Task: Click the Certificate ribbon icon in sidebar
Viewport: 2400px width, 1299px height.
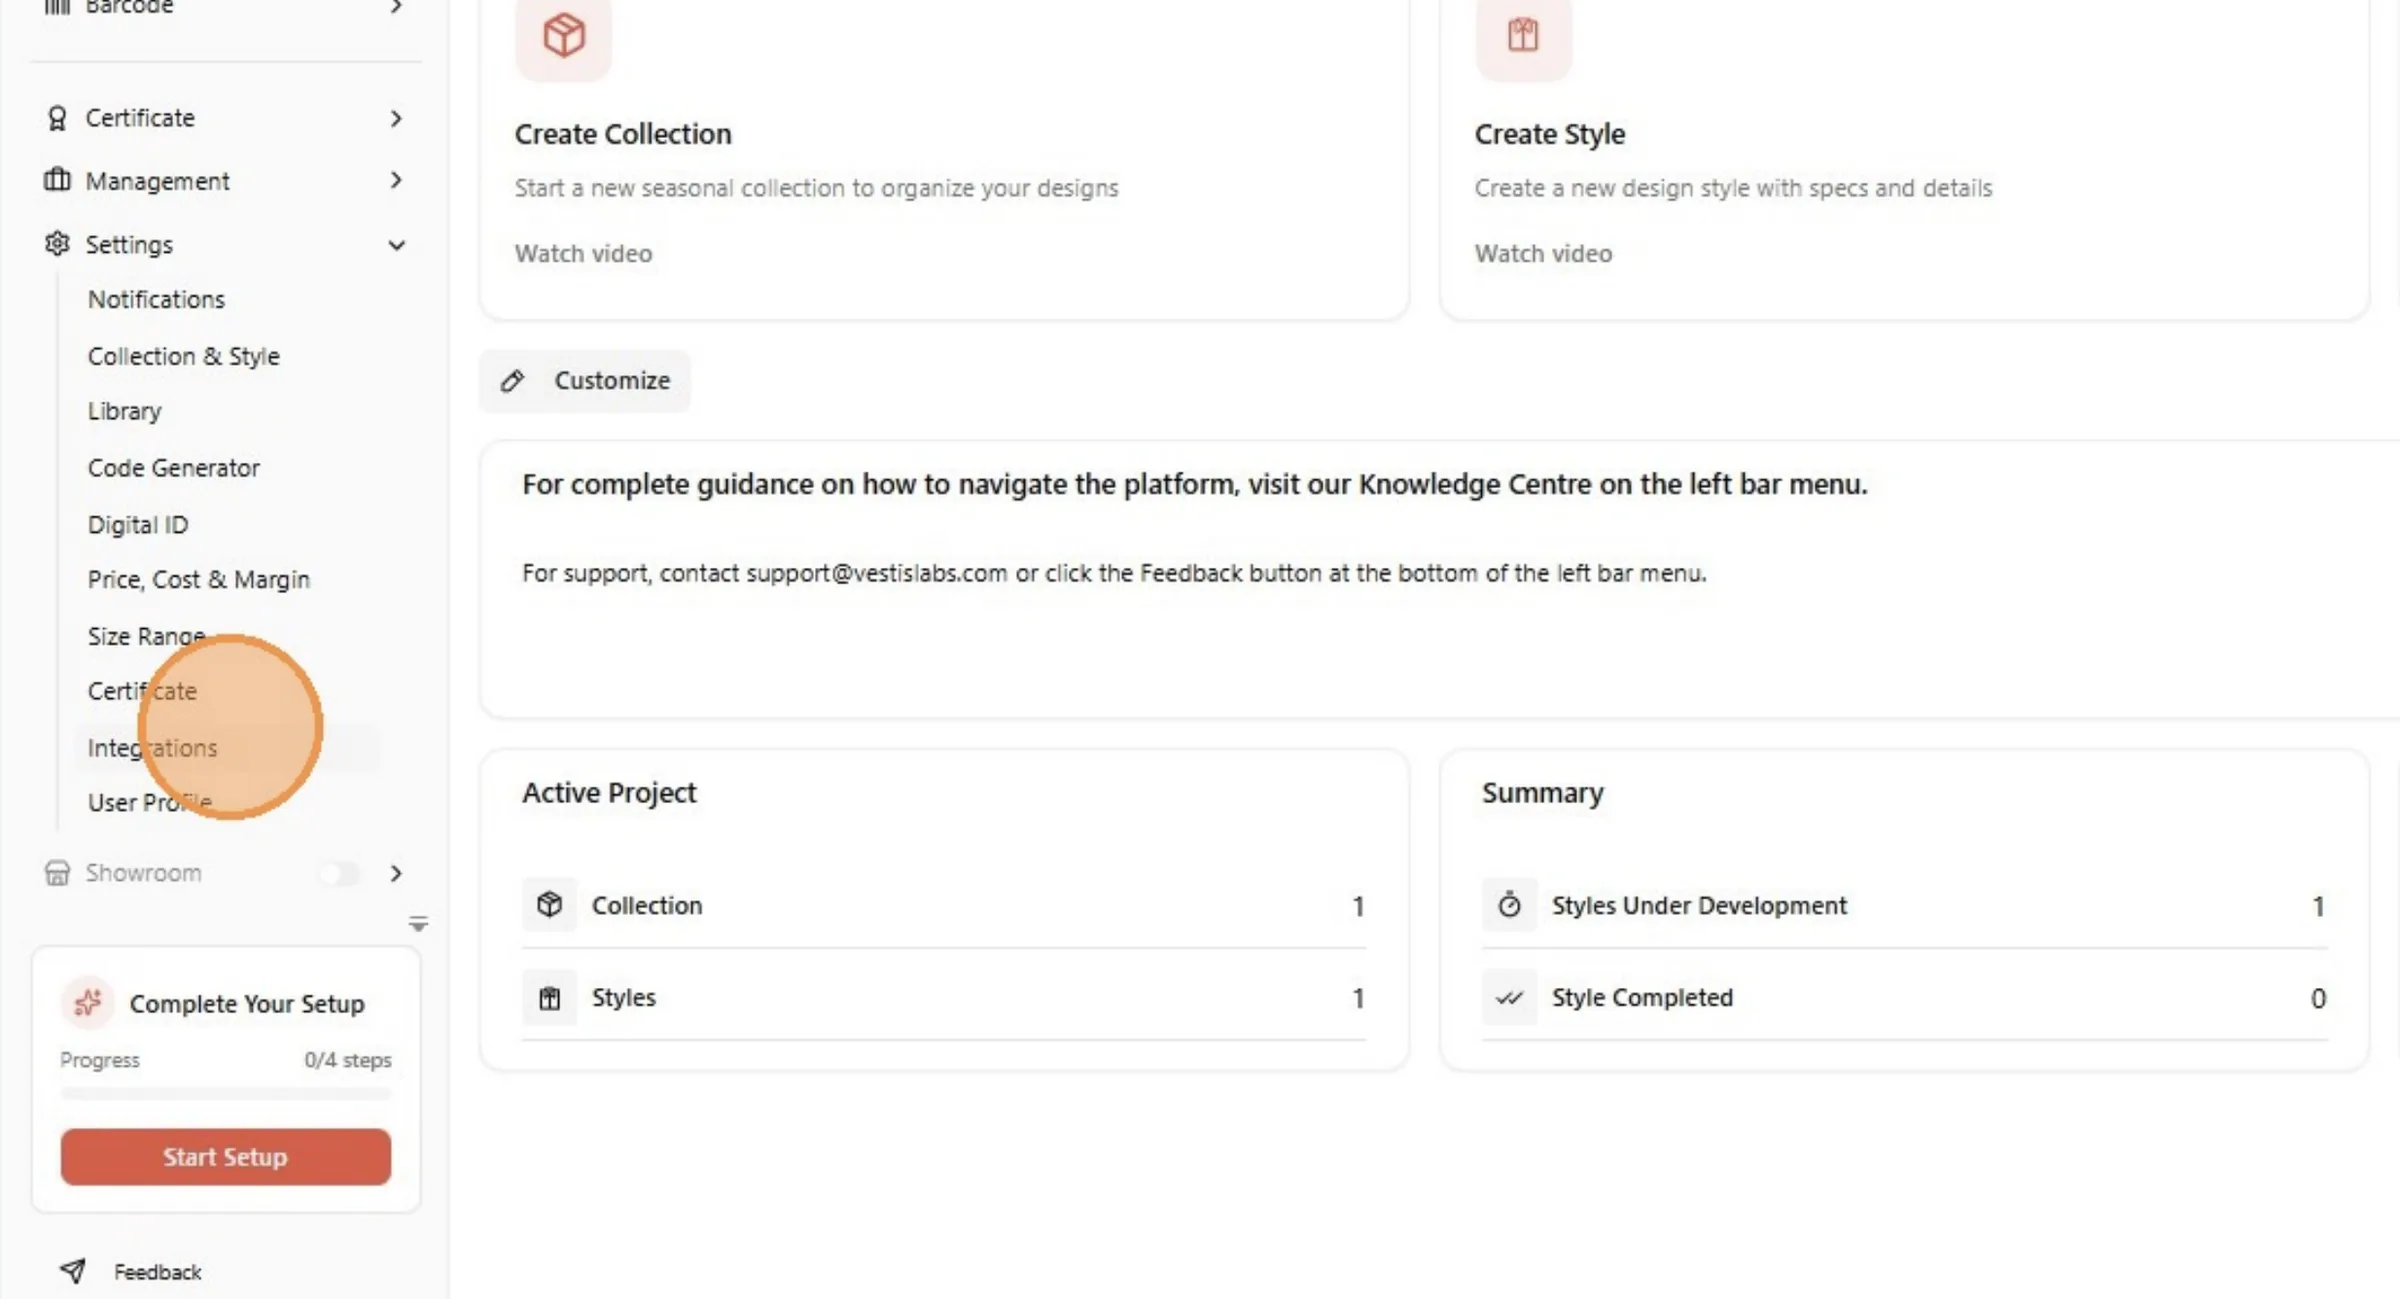Action: click(57, 118)
